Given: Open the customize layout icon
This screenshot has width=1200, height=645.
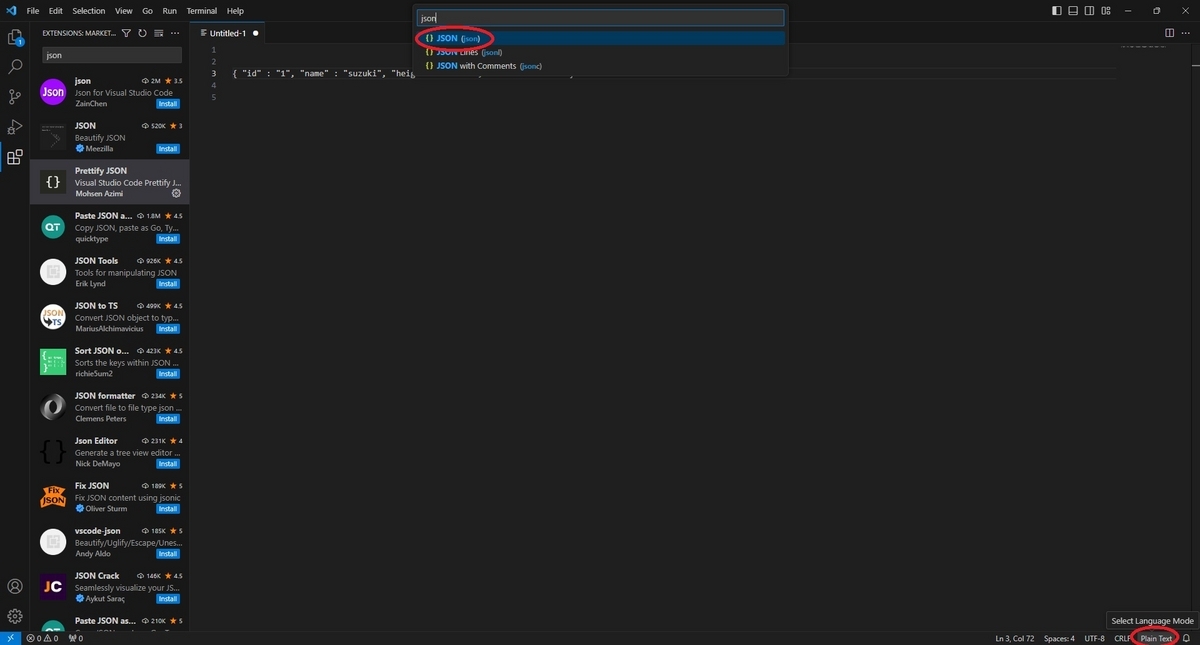Looking at the screenshot, I should (1106, 10).
